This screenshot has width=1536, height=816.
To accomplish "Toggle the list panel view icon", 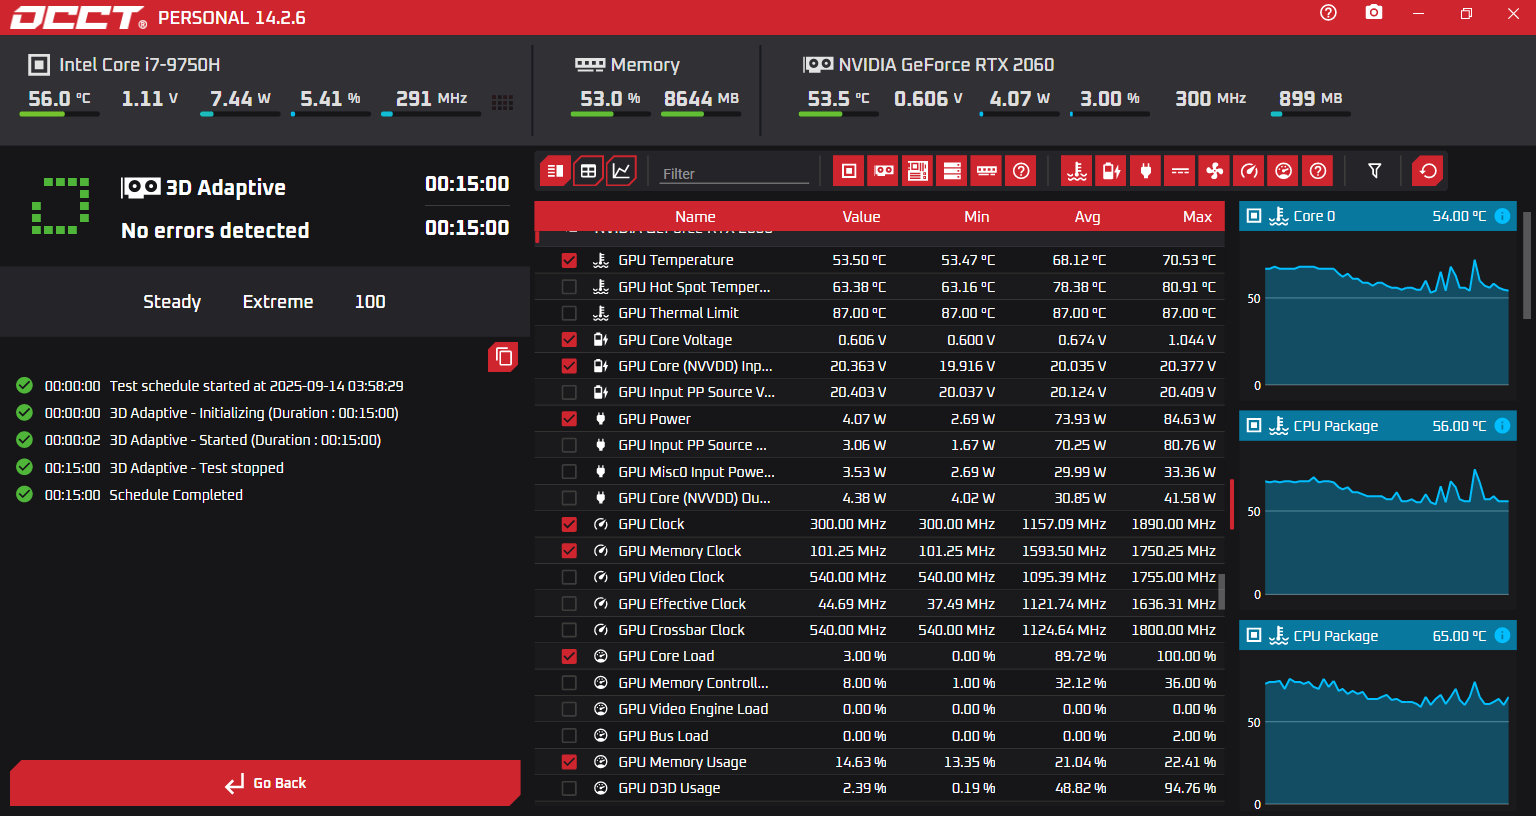I will pos(555,171).
